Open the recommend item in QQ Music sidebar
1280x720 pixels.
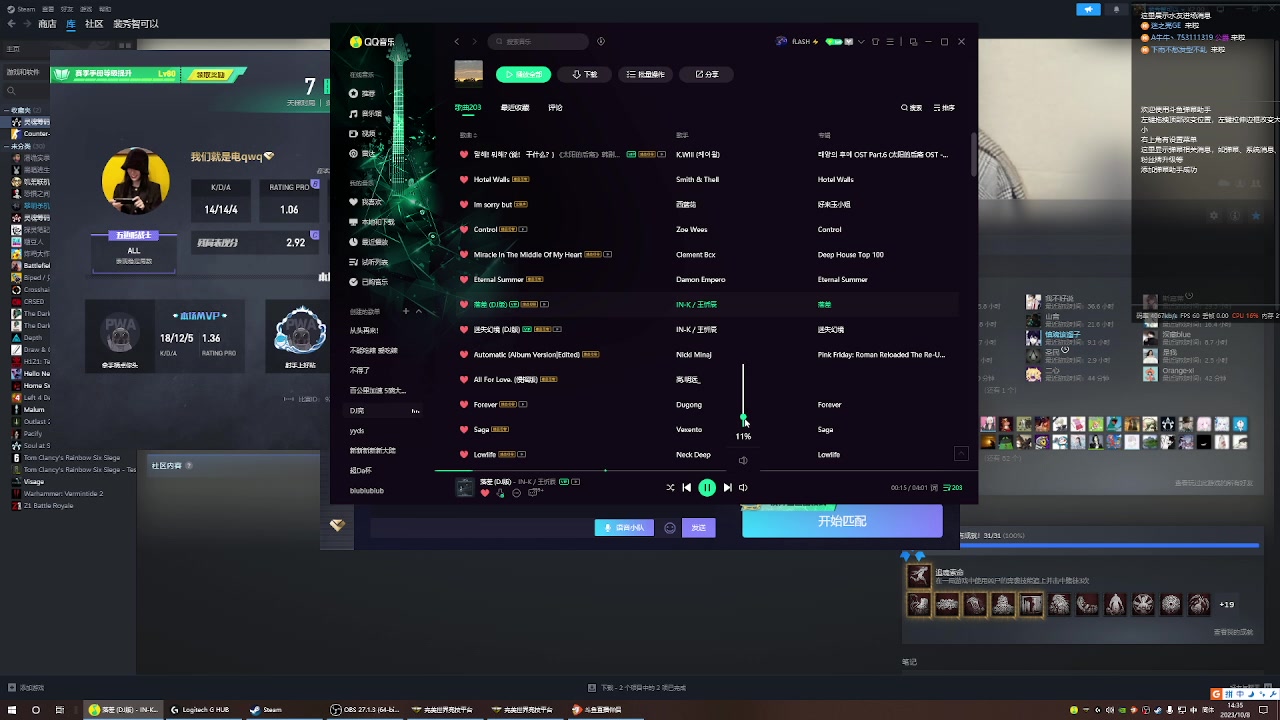[x=362, y=94]
